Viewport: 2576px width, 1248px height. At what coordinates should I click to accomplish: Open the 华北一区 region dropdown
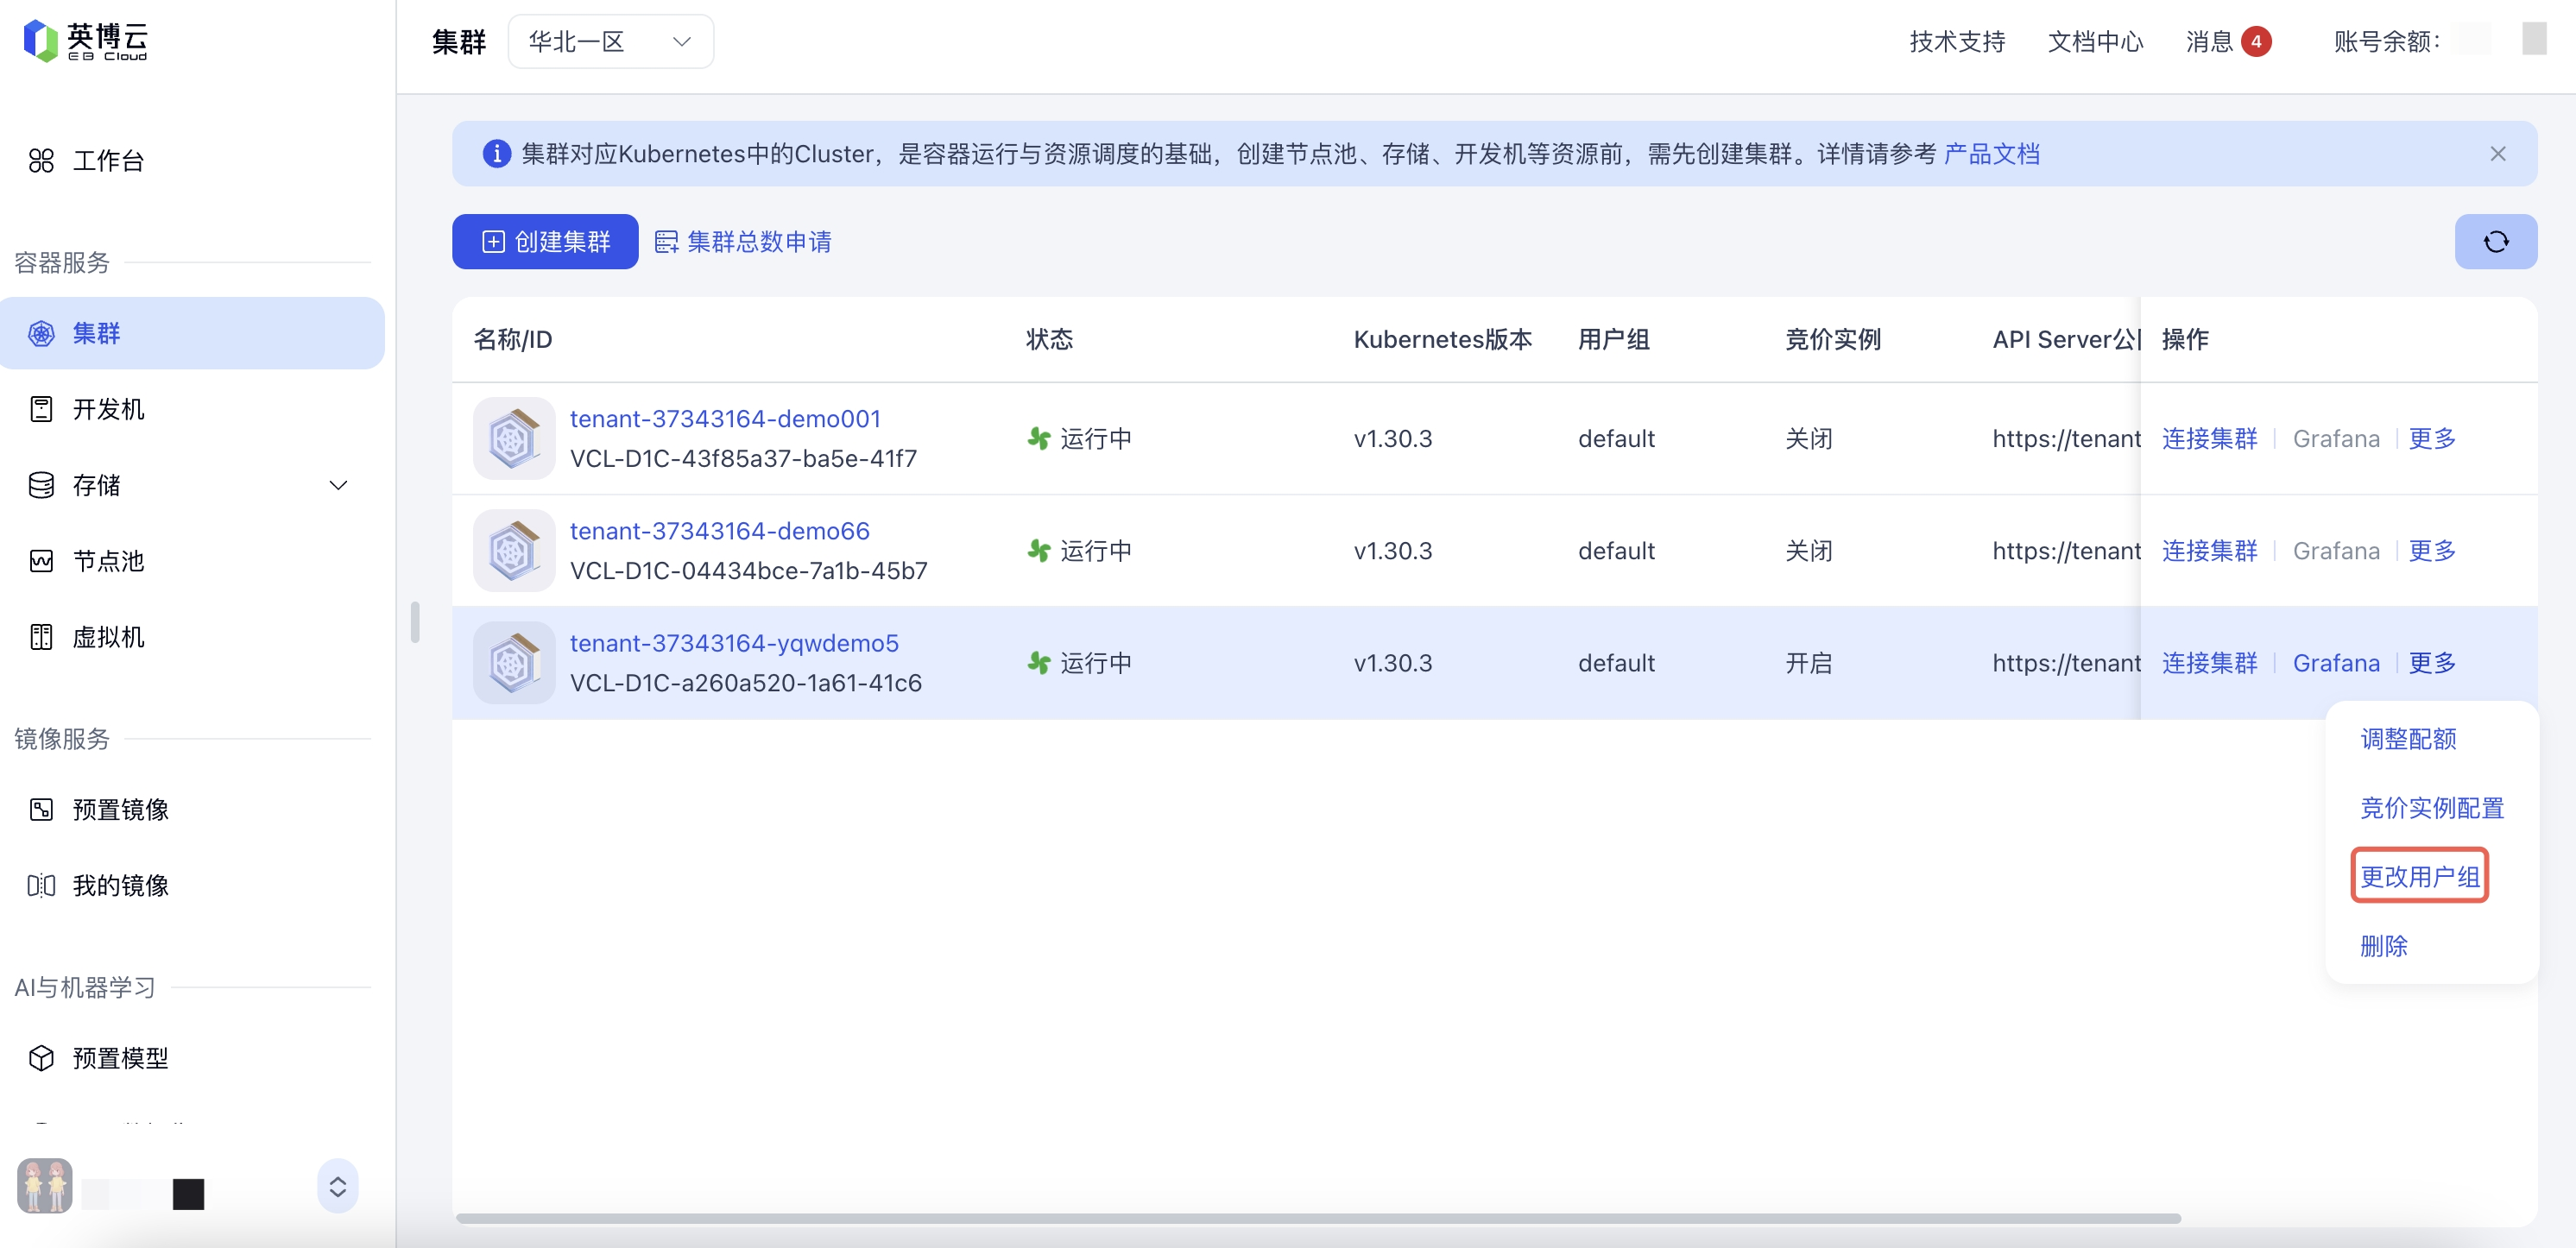[x=610, y=41]
